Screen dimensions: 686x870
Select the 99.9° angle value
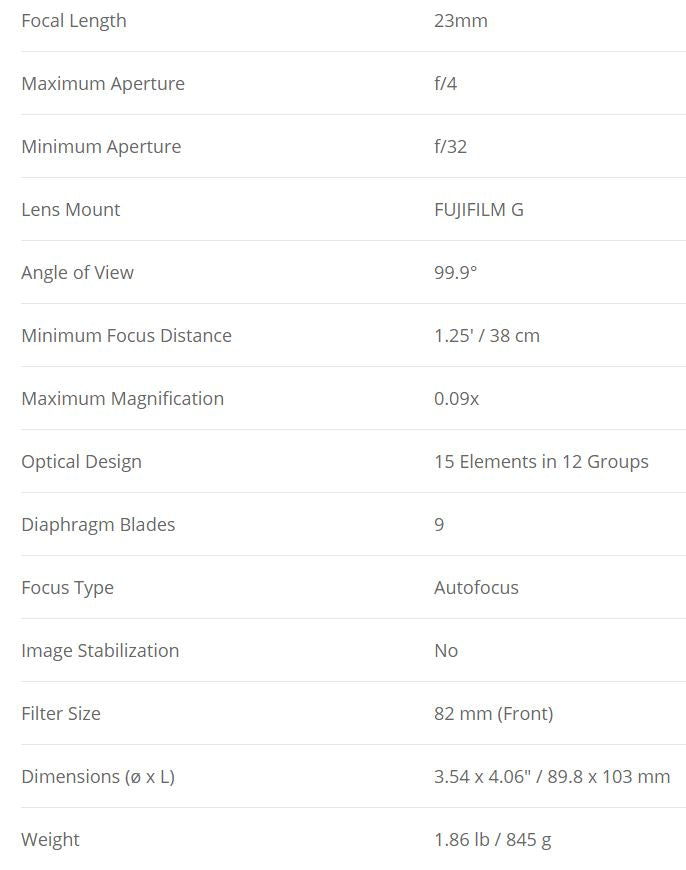[x=455, y=273]
